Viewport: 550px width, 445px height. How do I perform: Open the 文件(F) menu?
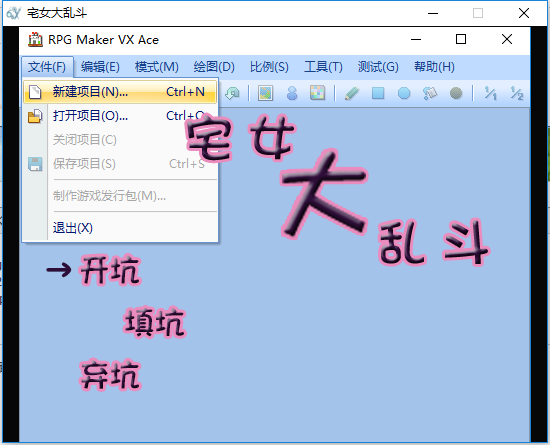47,67
